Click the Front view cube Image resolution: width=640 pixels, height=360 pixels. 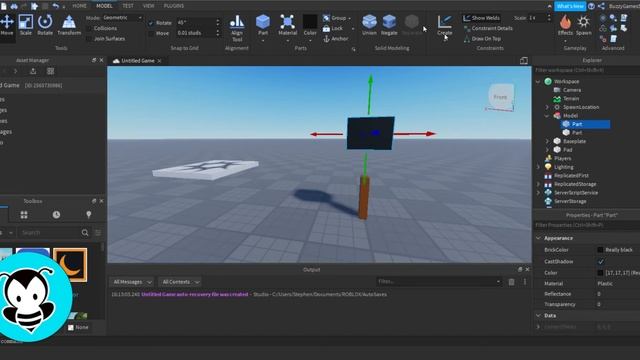pyautogui.click(x=500, y=97)
